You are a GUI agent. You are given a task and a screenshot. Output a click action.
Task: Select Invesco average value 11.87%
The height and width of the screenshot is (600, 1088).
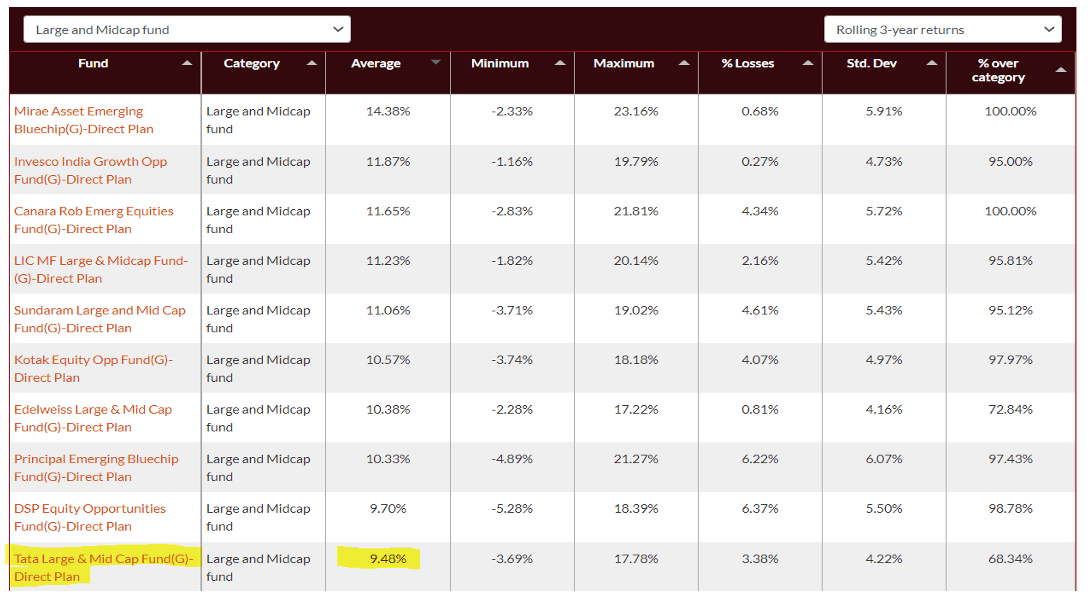[388, 161]
